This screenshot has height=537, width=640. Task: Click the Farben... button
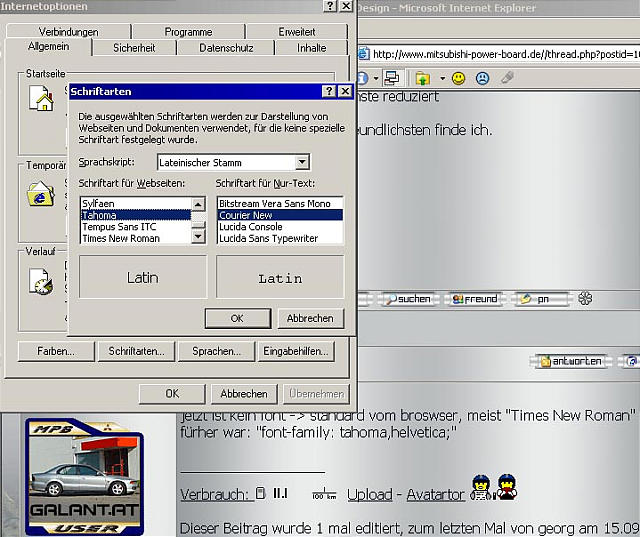coord(56,351)
